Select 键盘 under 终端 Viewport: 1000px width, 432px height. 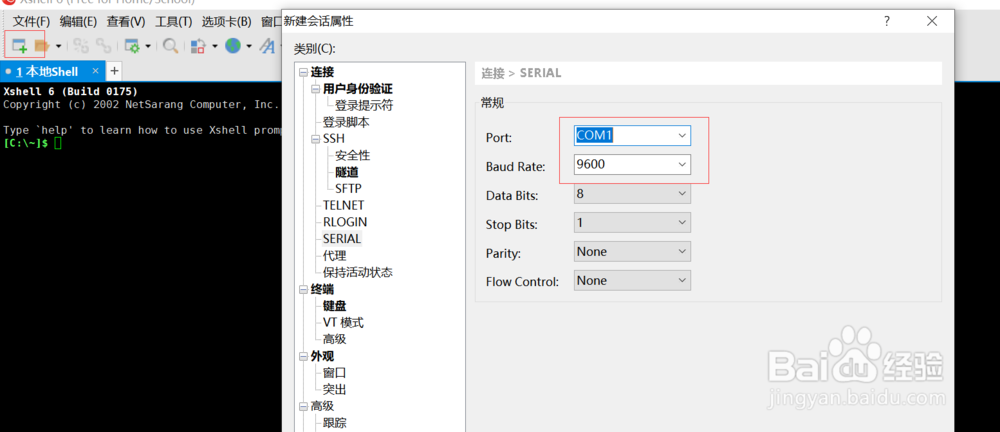pos(334,306)
